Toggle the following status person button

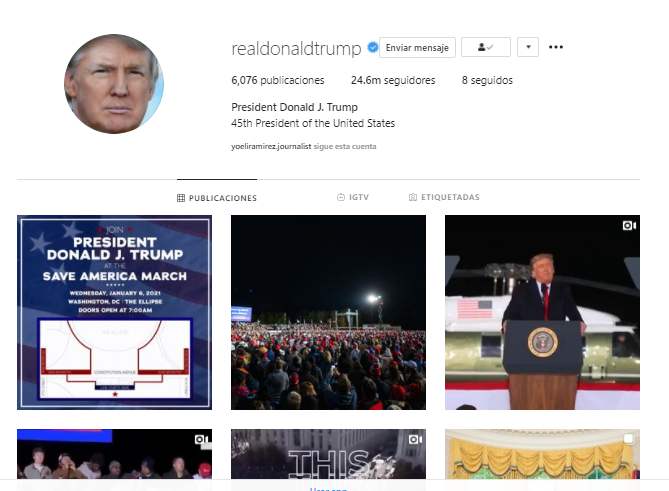click(x=486, y=47)
